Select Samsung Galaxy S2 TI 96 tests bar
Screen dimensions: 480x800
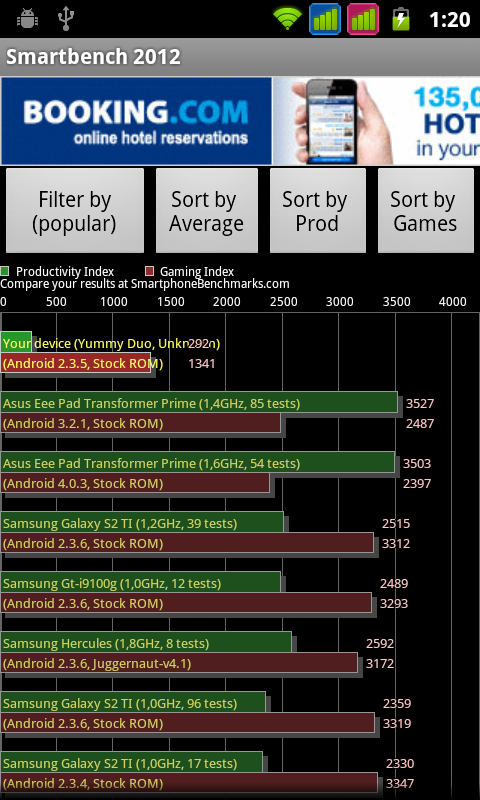(x=133, y=703)
